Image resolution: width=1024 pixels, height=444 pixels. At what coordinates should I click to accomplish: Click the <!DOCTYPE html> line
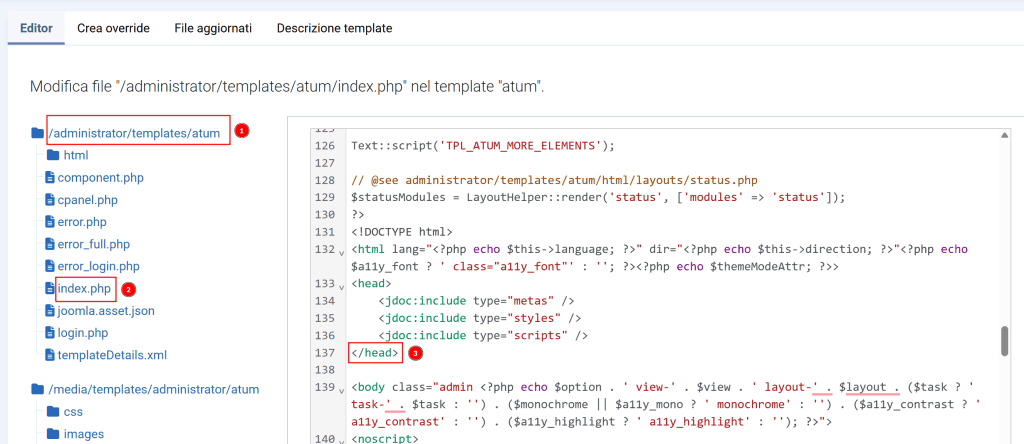point(402,232)
